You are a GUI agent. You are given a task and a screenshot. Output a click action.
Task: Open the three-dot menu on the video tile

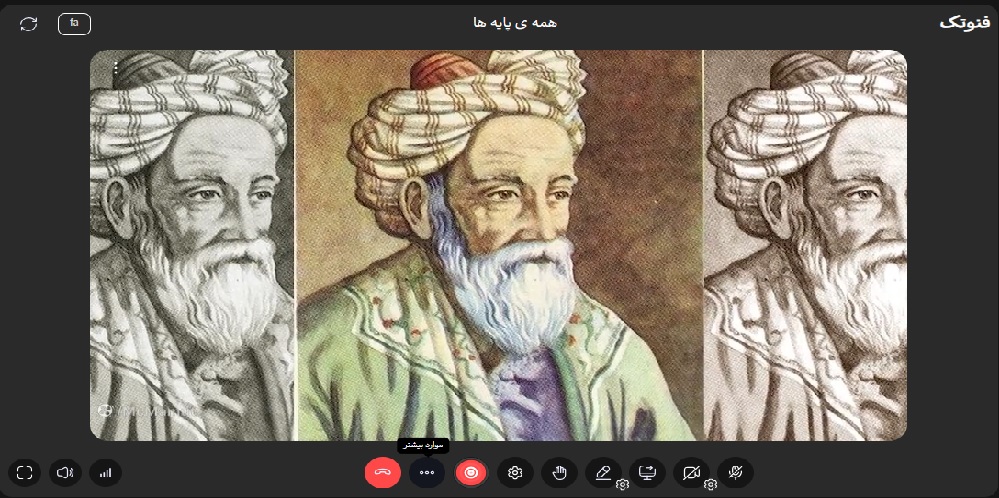(115, 69)
